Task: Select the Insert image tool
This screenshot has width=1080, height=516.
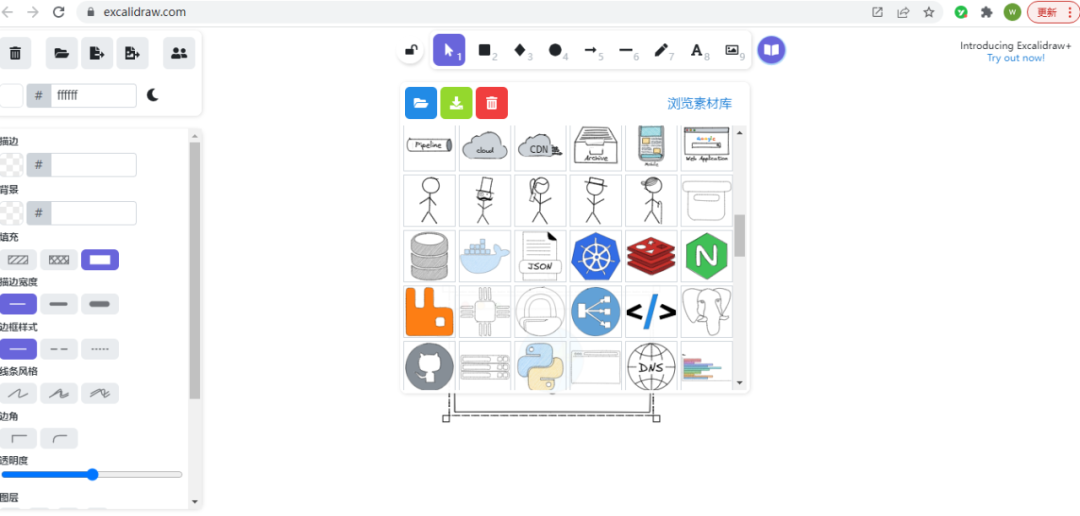Action: (x=733, y=50)
